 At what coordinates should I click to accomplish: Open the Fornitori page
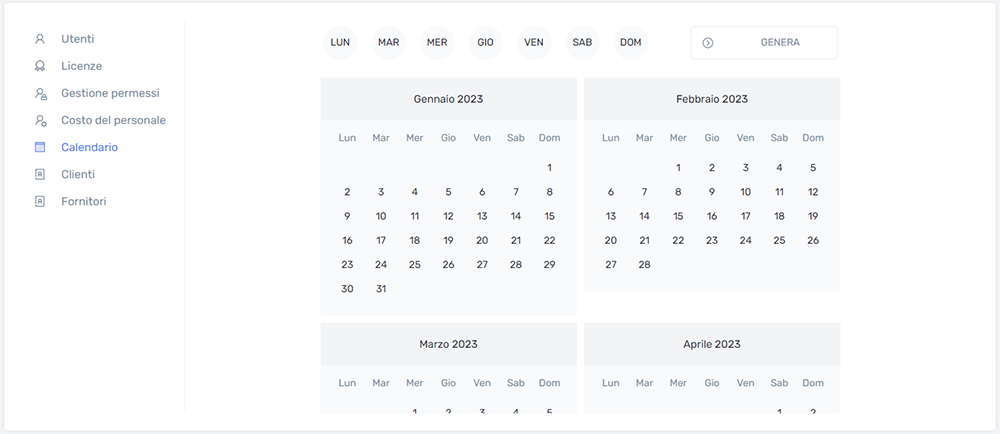tap(84, 201)
